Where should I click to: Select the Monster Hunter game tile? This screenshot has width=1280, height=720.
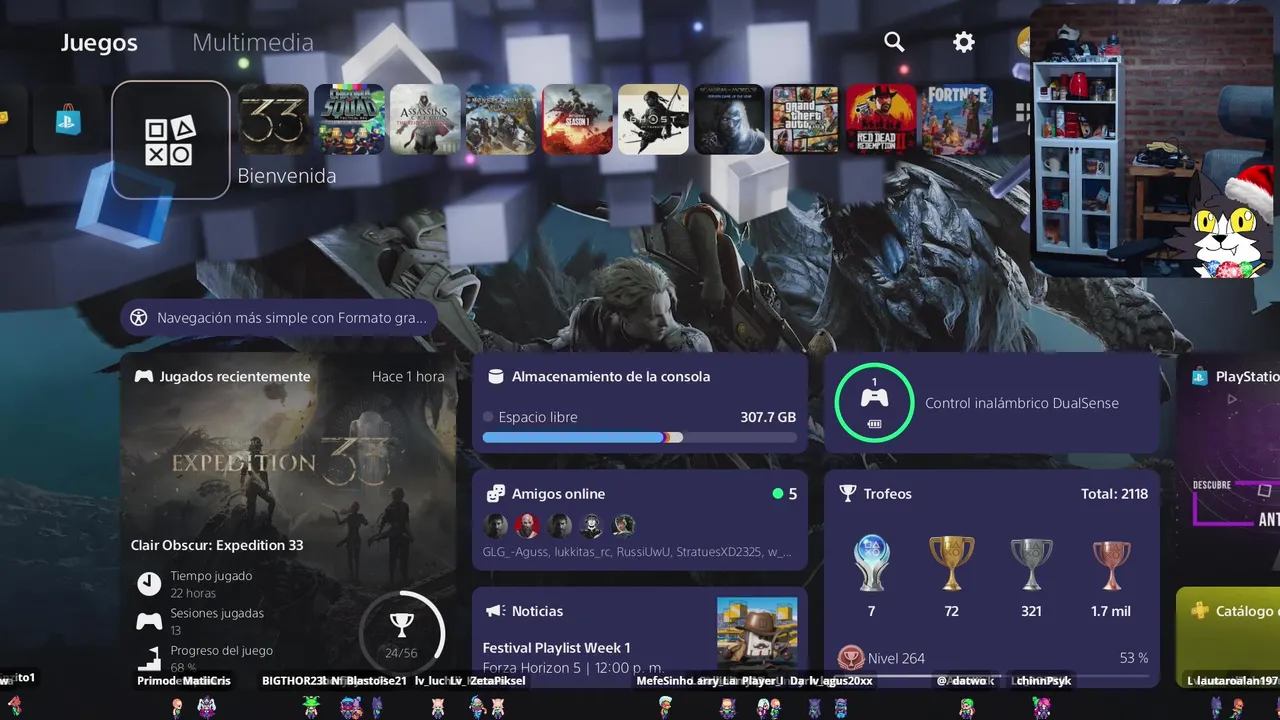click(x=501, y=119)
